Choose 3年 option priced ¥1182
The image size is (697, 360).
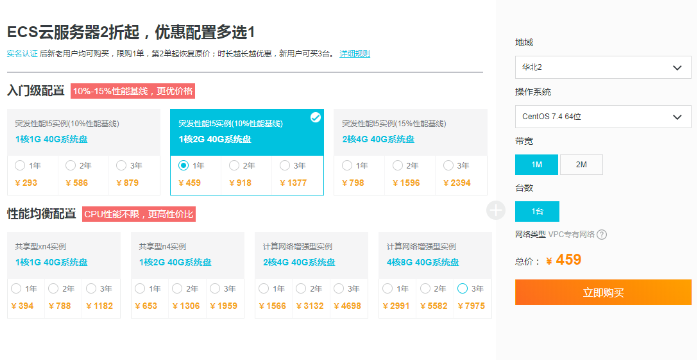[91, 289]
